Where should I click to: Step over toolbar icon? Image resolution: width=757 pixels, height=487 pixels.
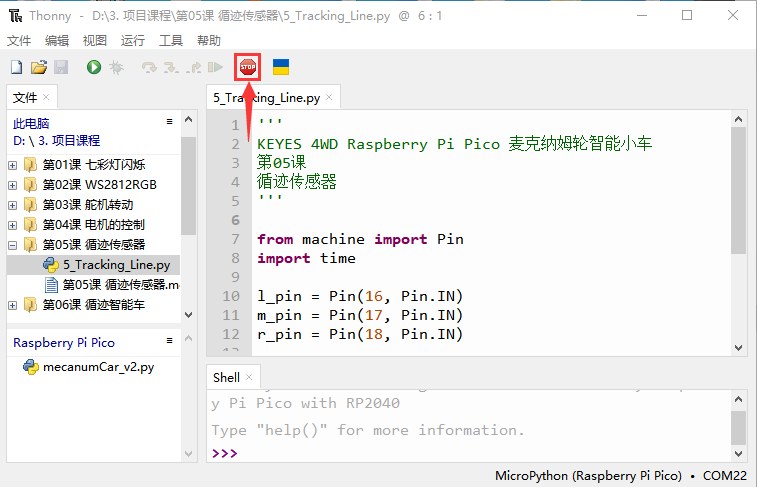coord(149,67)
